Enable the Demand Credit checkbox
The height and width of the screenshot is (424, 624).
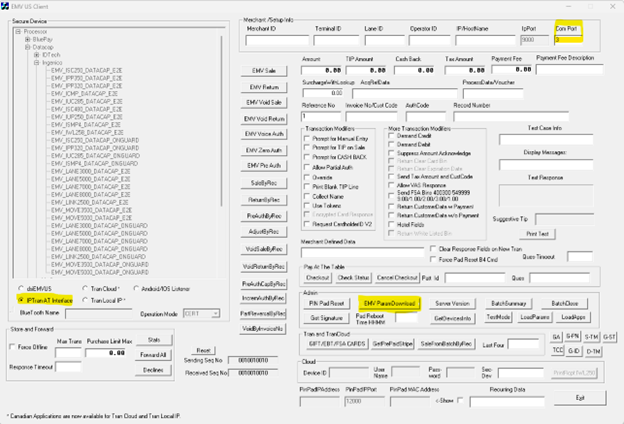click(x=391, y=136)
